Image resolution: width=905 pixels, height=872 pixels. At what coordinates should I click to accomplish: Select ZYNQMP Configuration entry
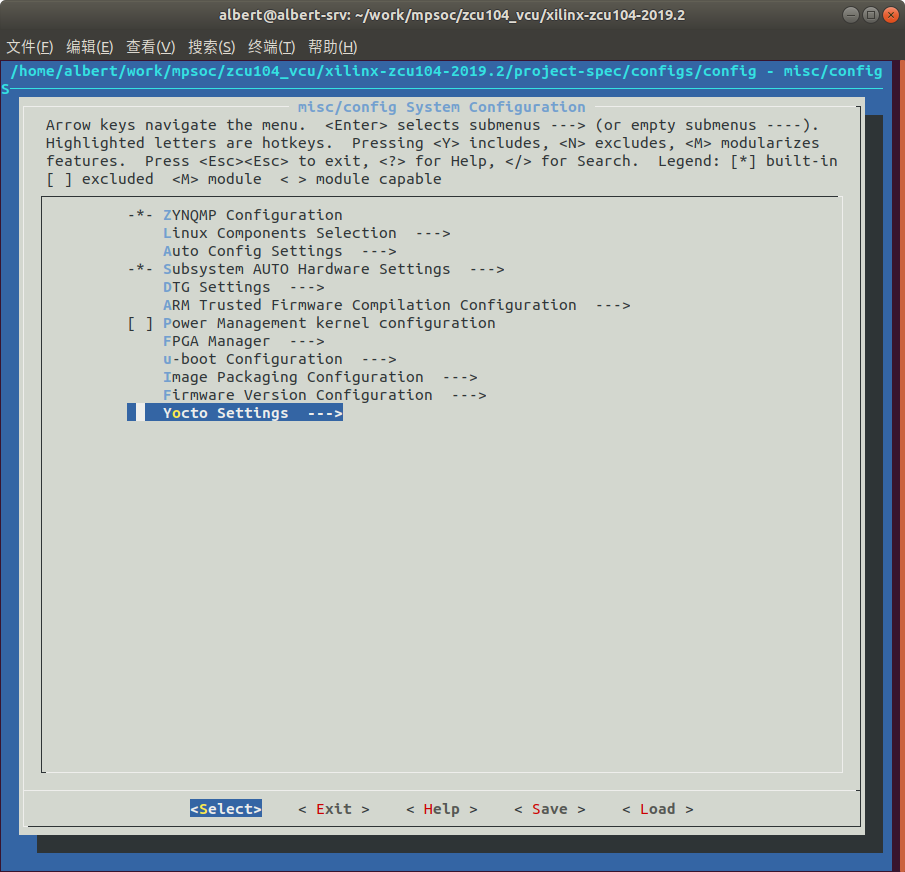[235, 215]
